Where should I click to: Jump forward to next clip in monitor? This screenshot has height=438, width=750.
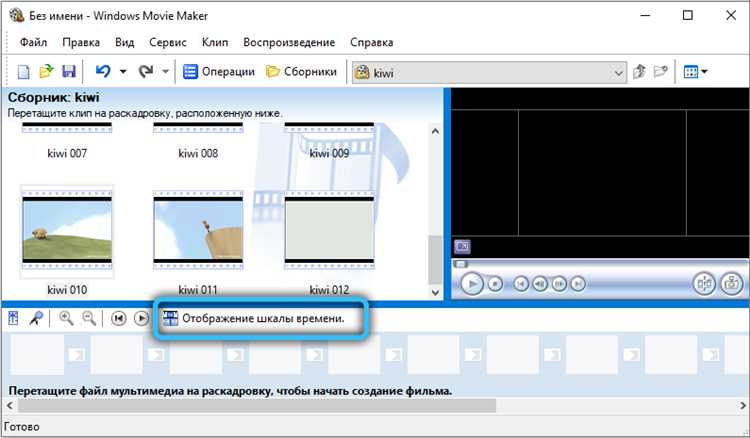578,284
